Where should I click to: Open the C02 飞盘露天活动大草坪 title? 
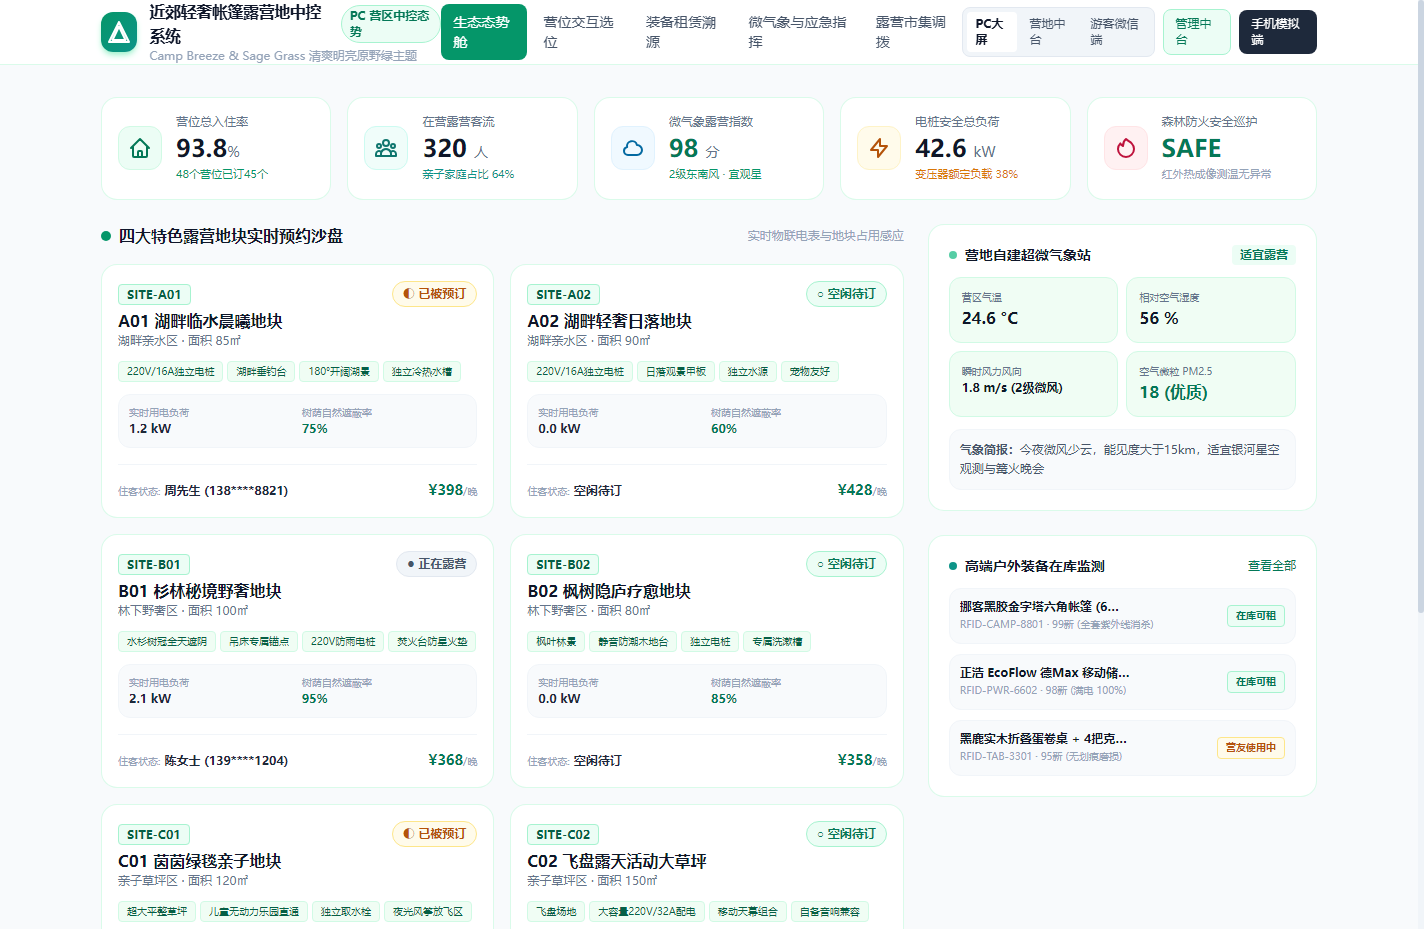pyautogui.click(x=617, y=861)
